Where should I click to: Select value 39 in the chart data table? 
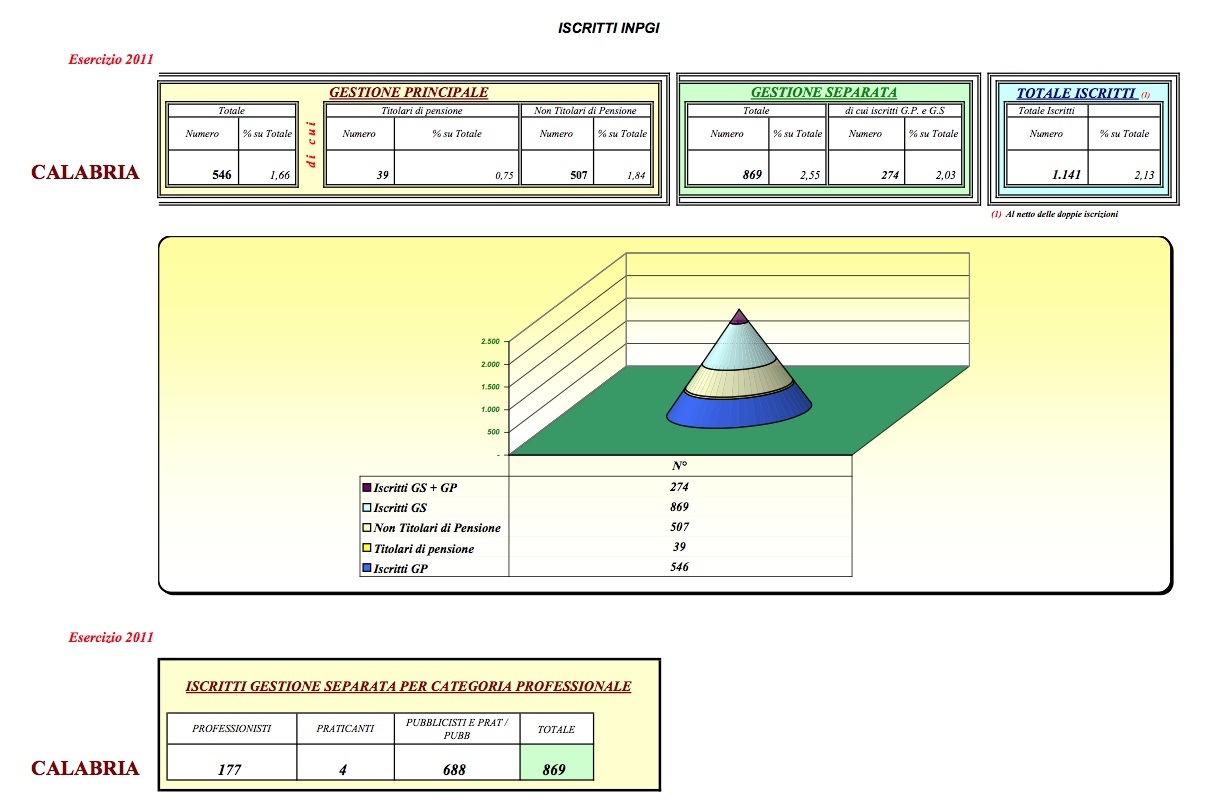(x=680, y=547)
